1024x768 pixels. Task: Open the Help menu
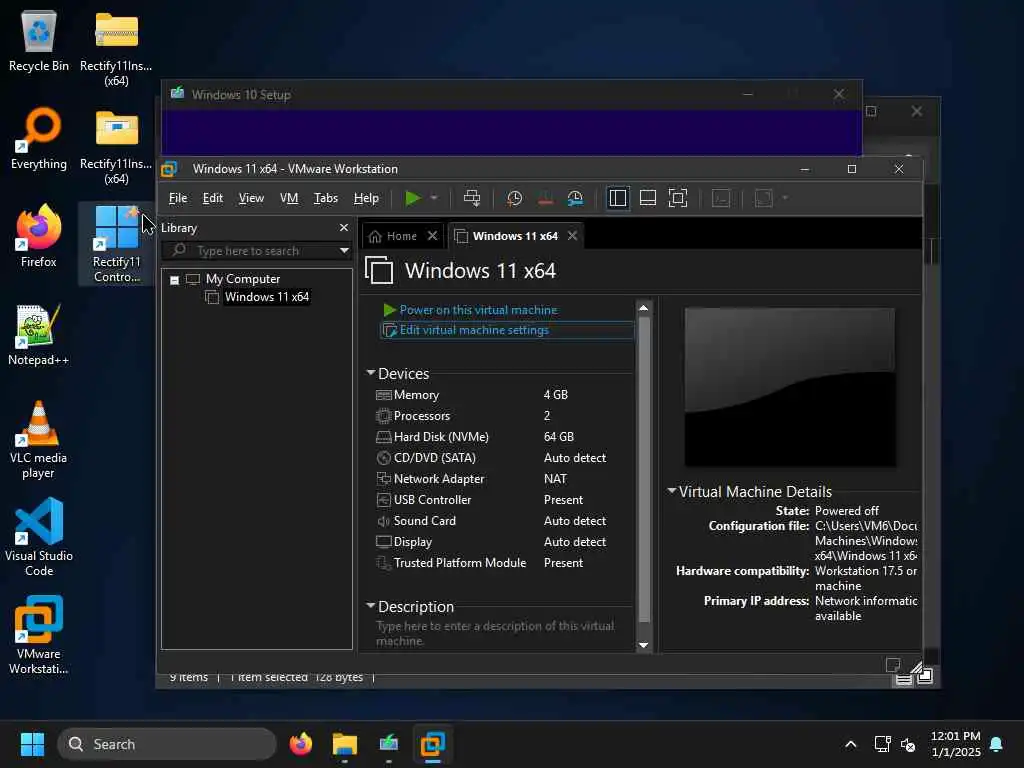366,198
